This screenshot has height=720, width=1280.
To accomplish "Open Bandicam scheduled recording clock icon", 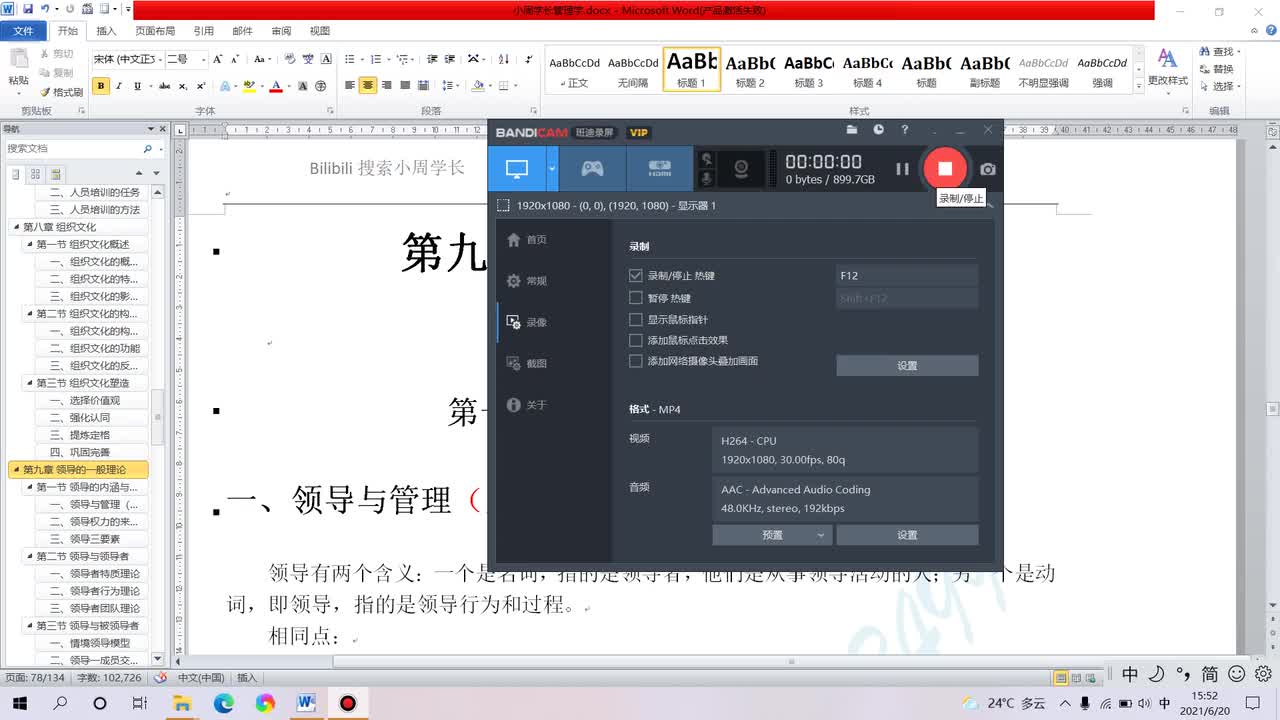I will pos(878,130).
